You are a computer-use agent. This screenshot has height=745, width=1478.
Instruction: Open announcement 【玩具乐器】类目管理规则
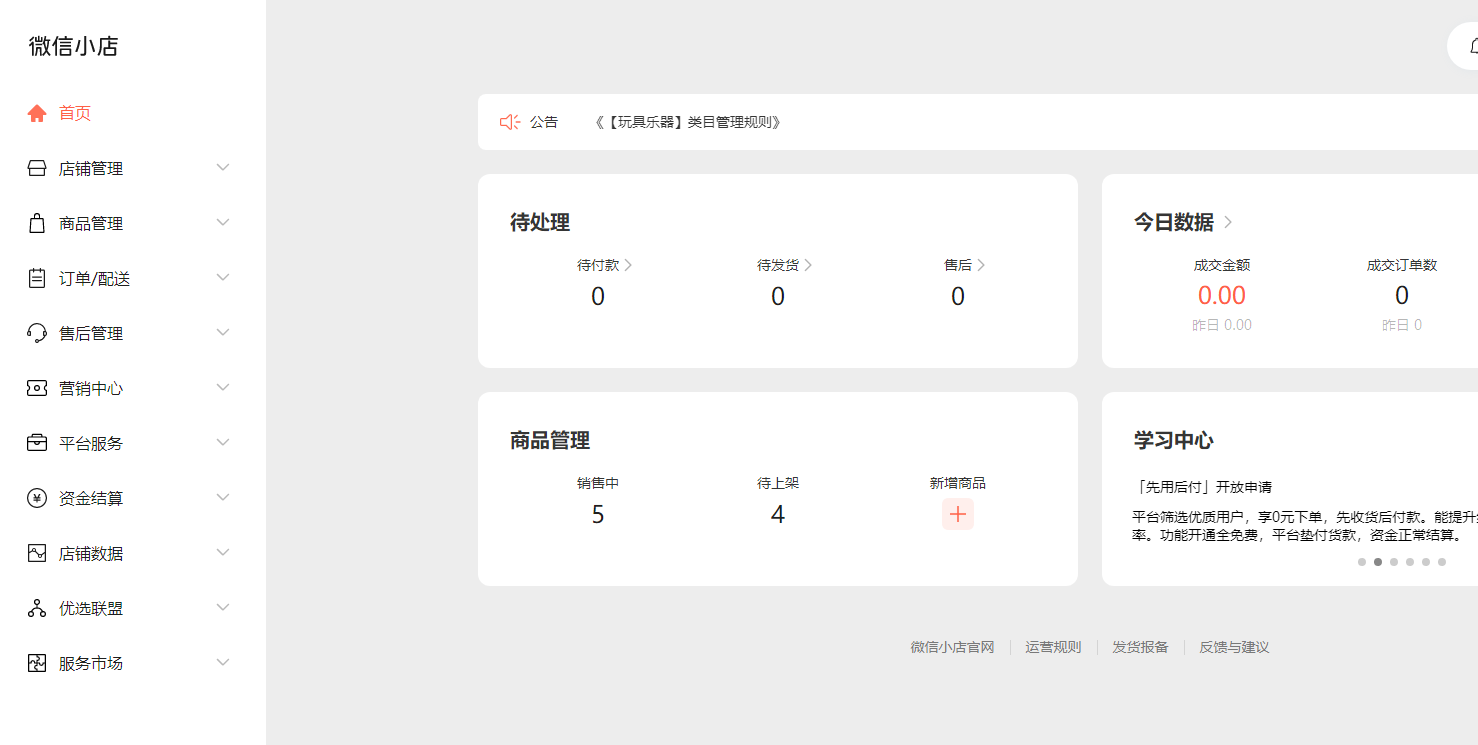[687, 122]
